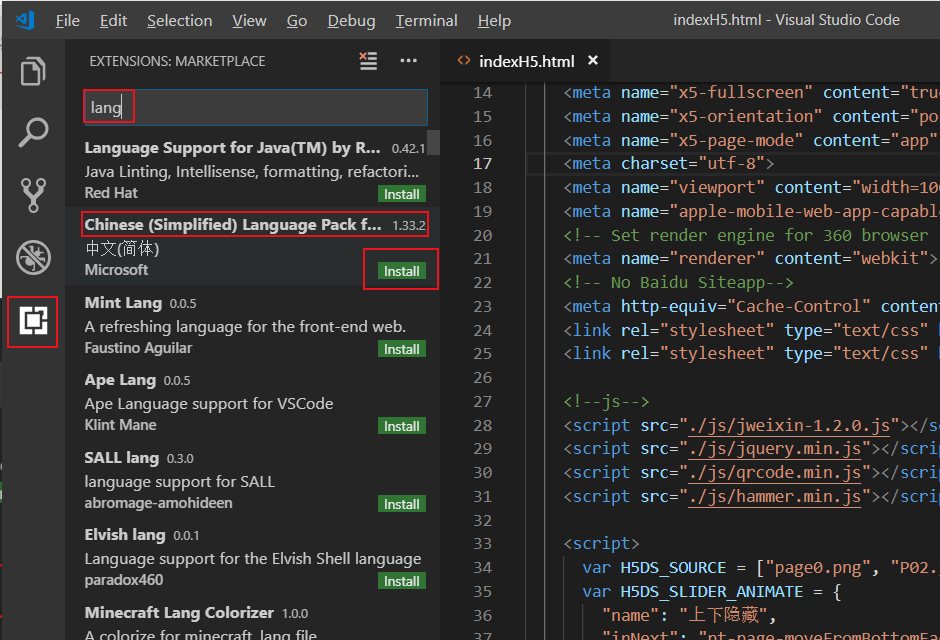Select the Extensions icon in the activity bar
Screen dimensions: 940x640
[x=33, y=322]
